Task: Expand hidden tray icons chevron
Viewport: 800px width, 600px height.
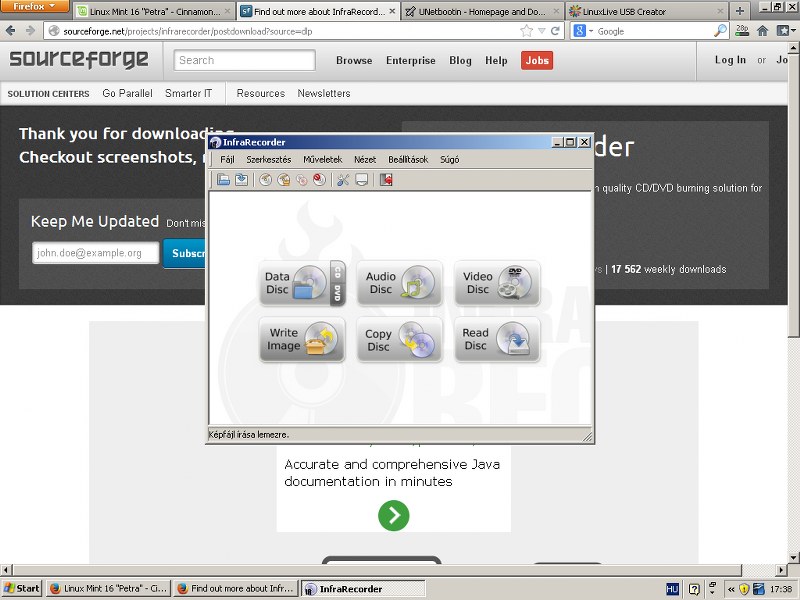Action: coord(731,589)
